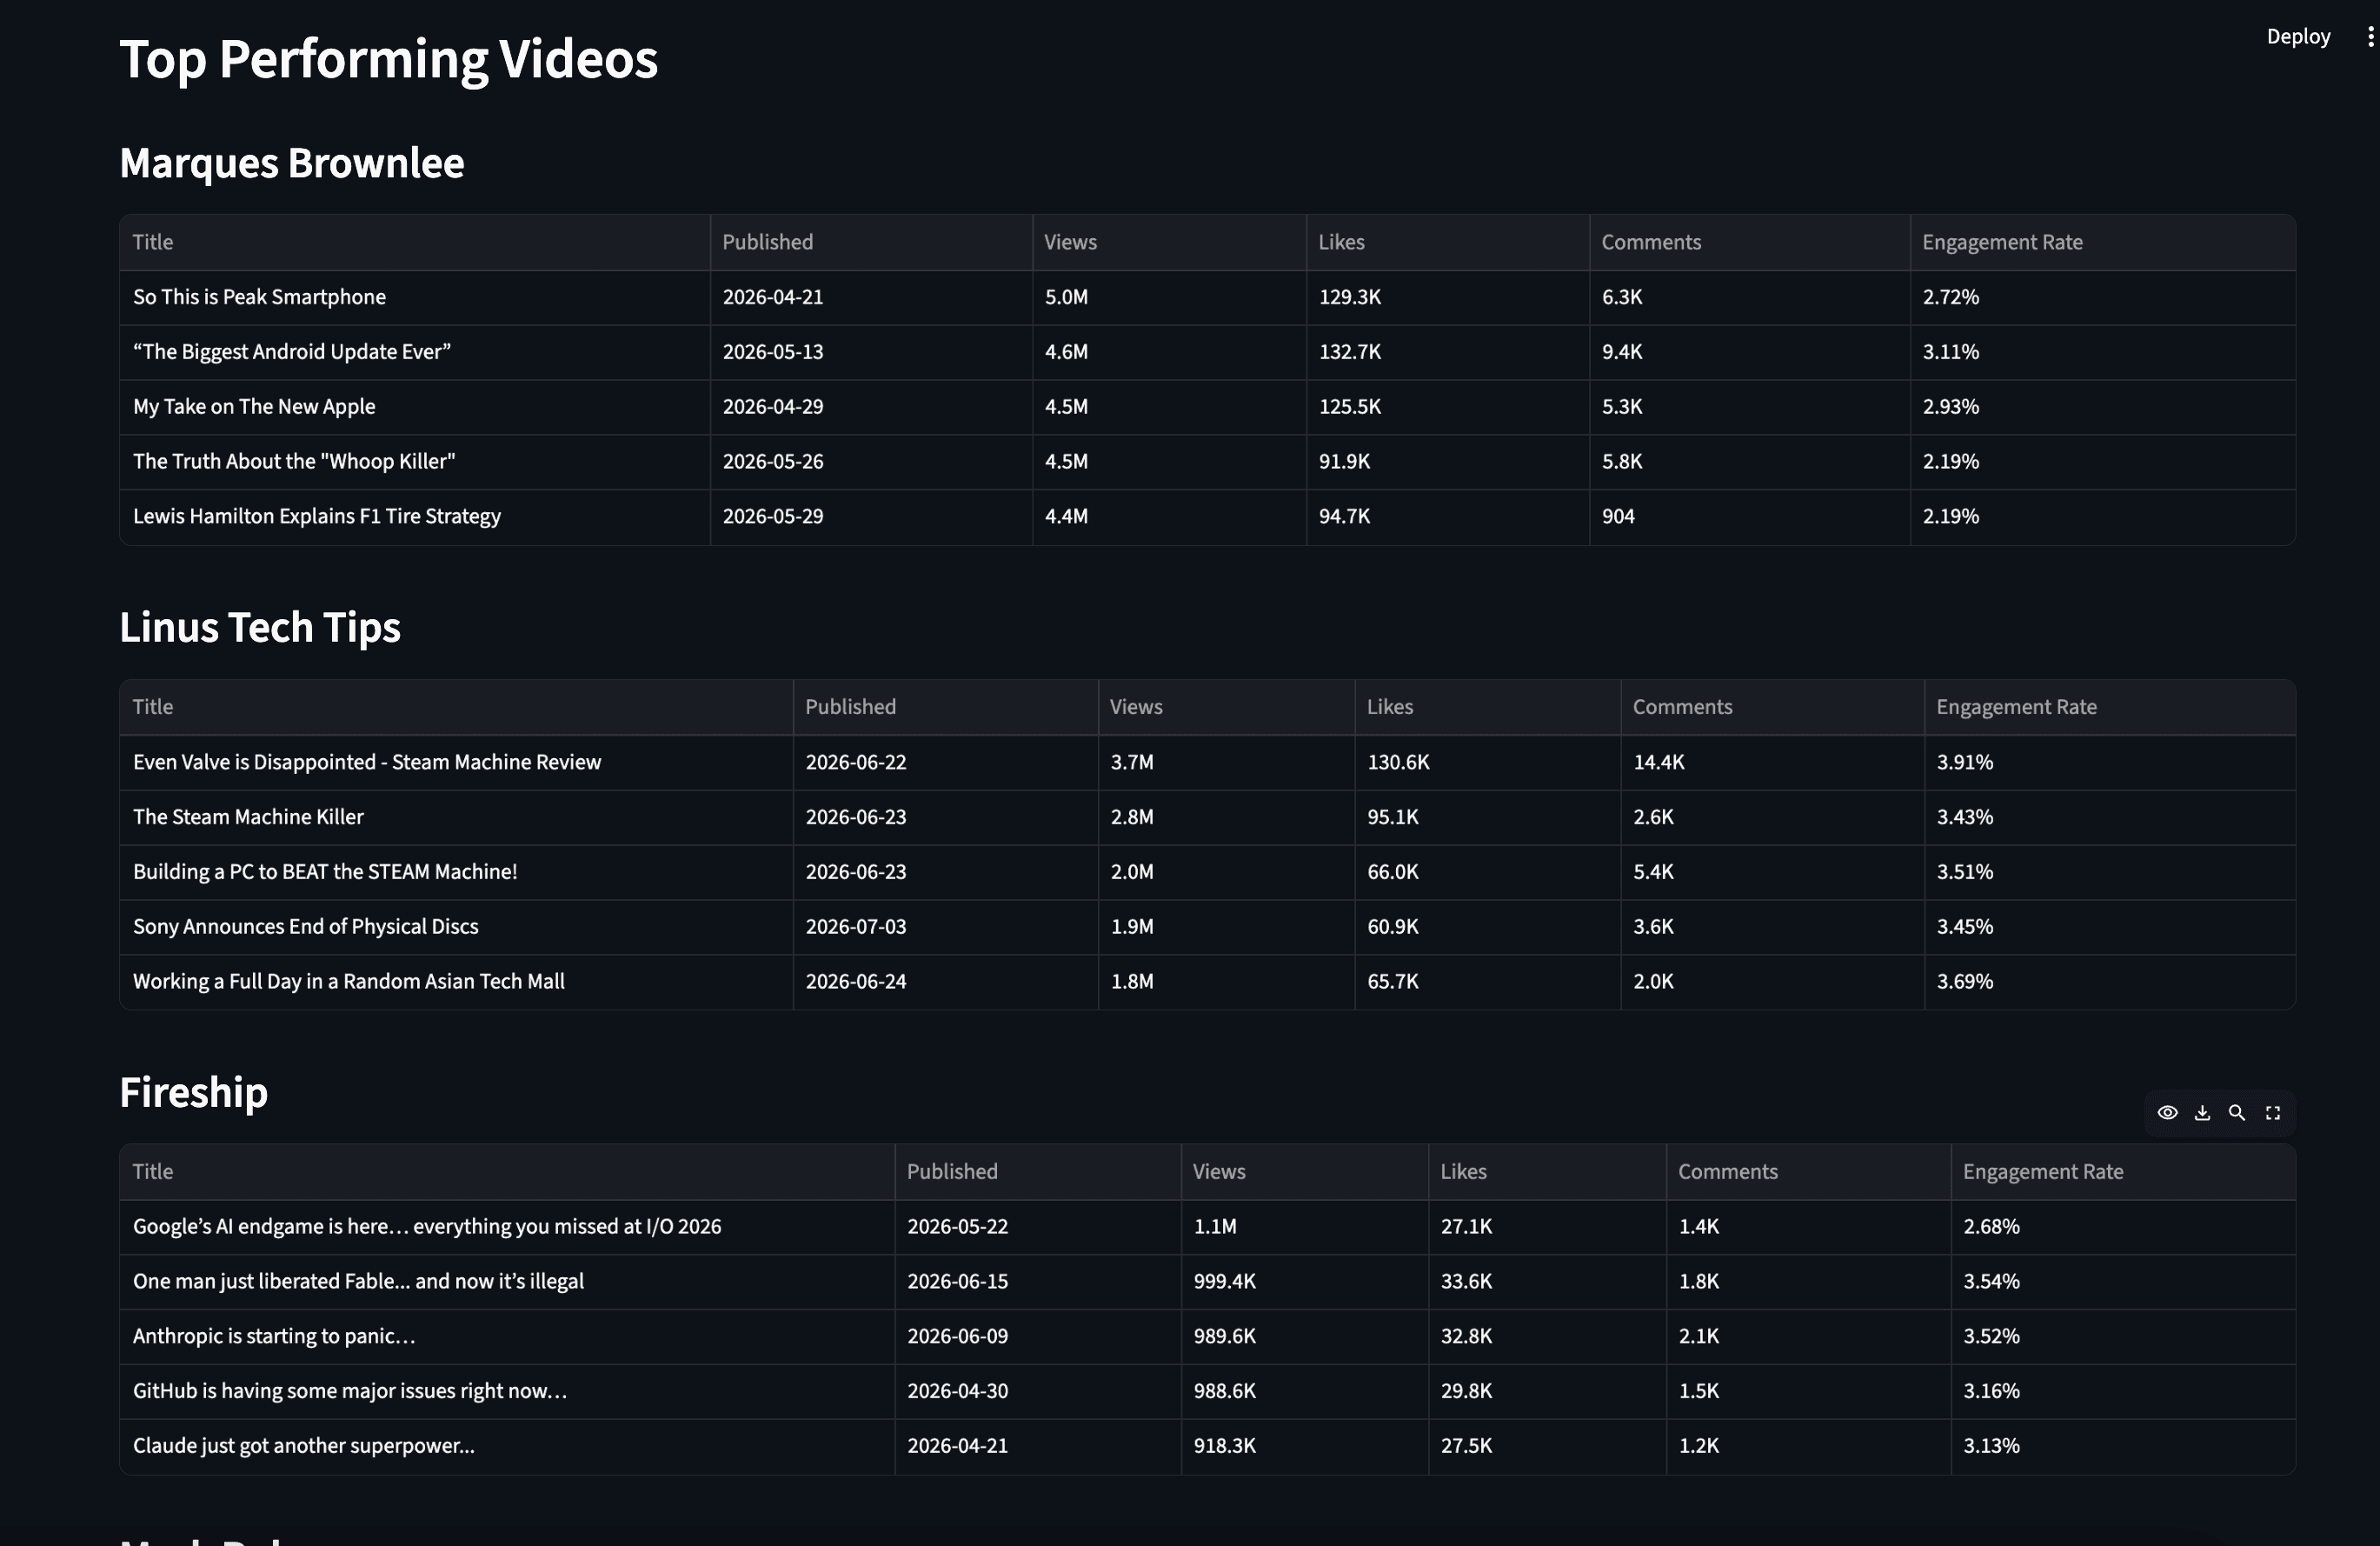The height and width of the screenshot is (1546, 2380).
Task: Select the 918.3K views cell
Action: 1305,1447
